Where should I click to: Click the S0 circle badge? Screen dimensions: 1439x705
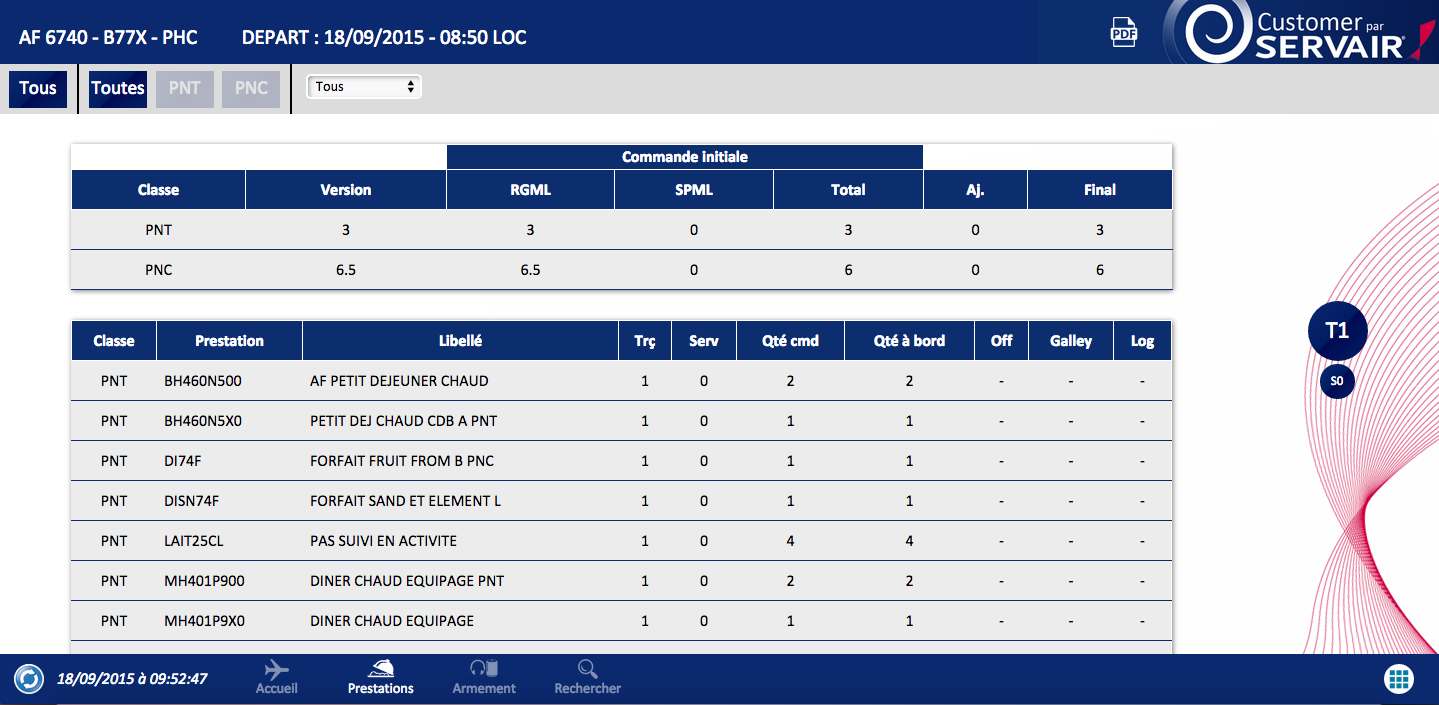[1337, 382]
